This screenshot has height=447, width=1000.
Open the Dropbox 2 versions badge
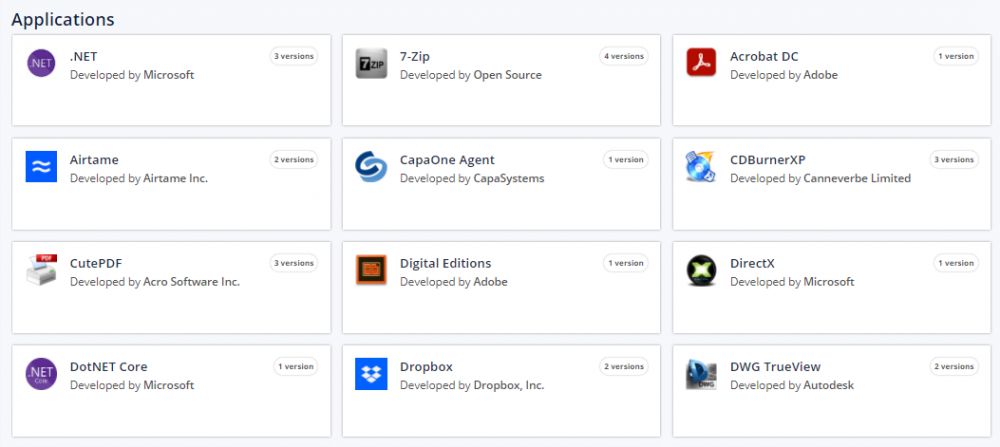[x=624, y=367]
